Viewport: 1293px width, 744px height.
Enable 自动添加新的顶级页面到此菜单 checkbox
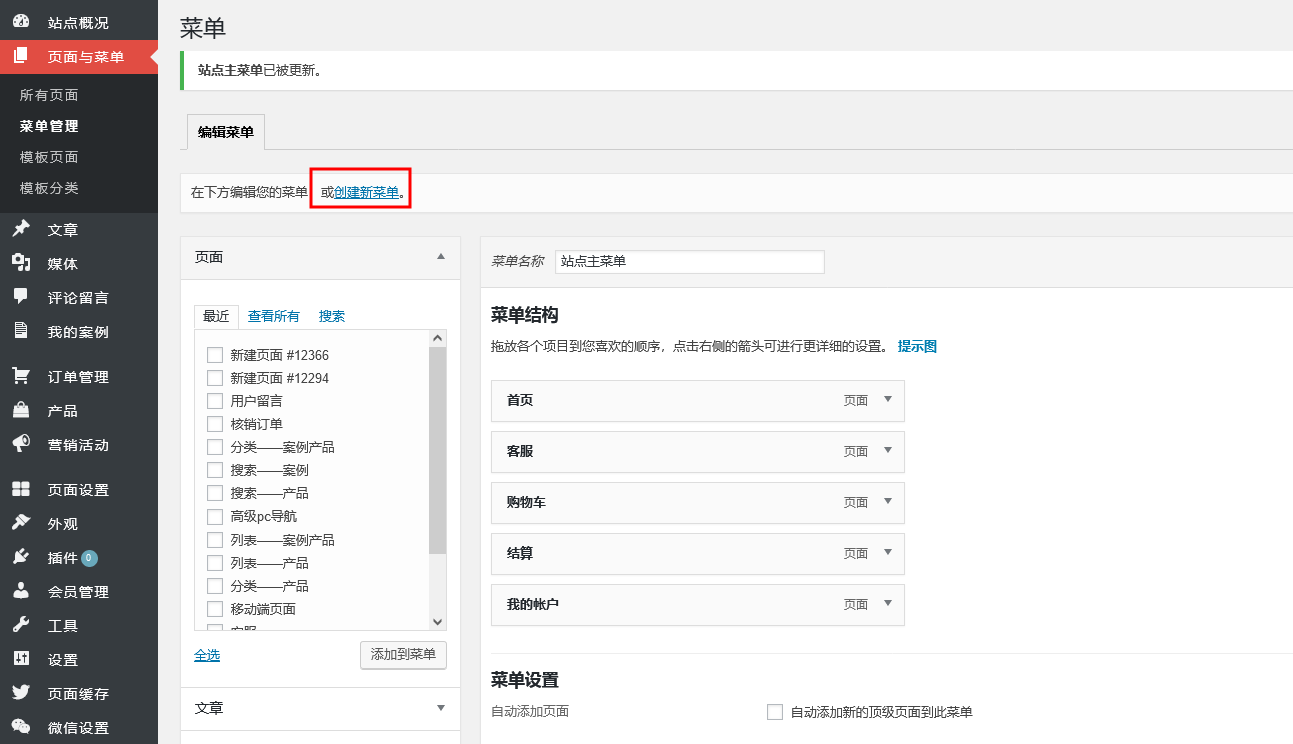click(774, 712)
